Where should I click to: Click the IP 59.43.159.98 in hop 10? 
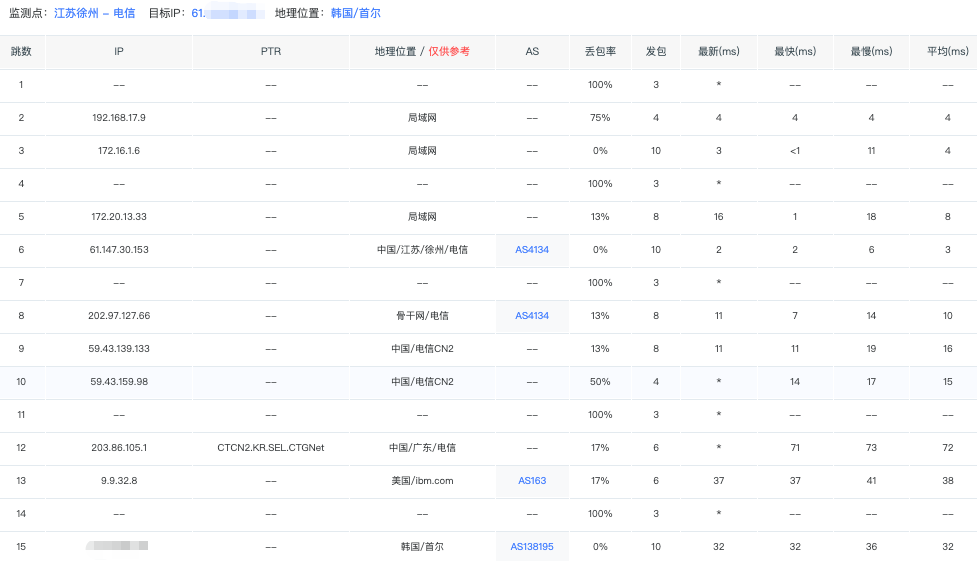pyautogui.click(x=119, y=382)
